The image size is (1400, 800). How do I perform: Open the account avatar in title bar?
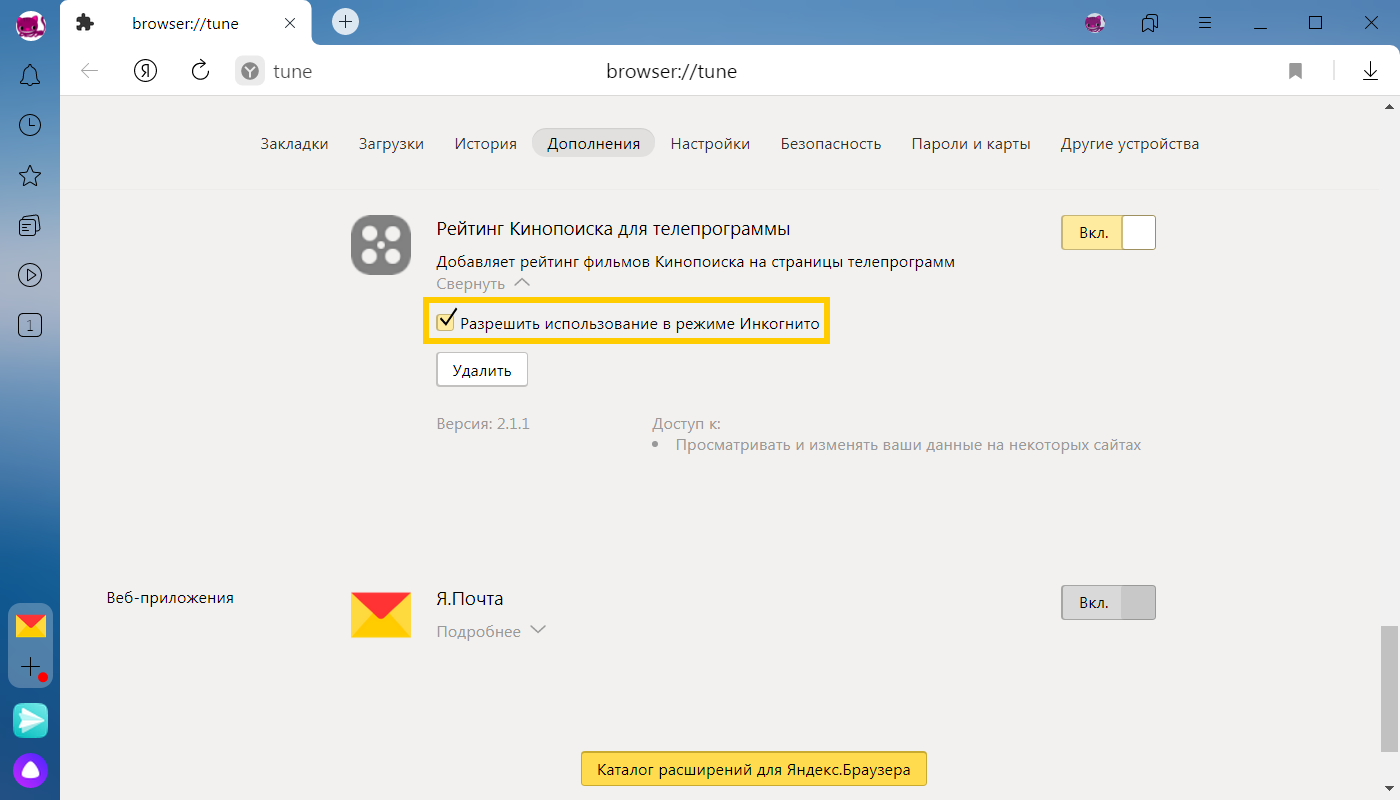click(x=1095, y=22)
